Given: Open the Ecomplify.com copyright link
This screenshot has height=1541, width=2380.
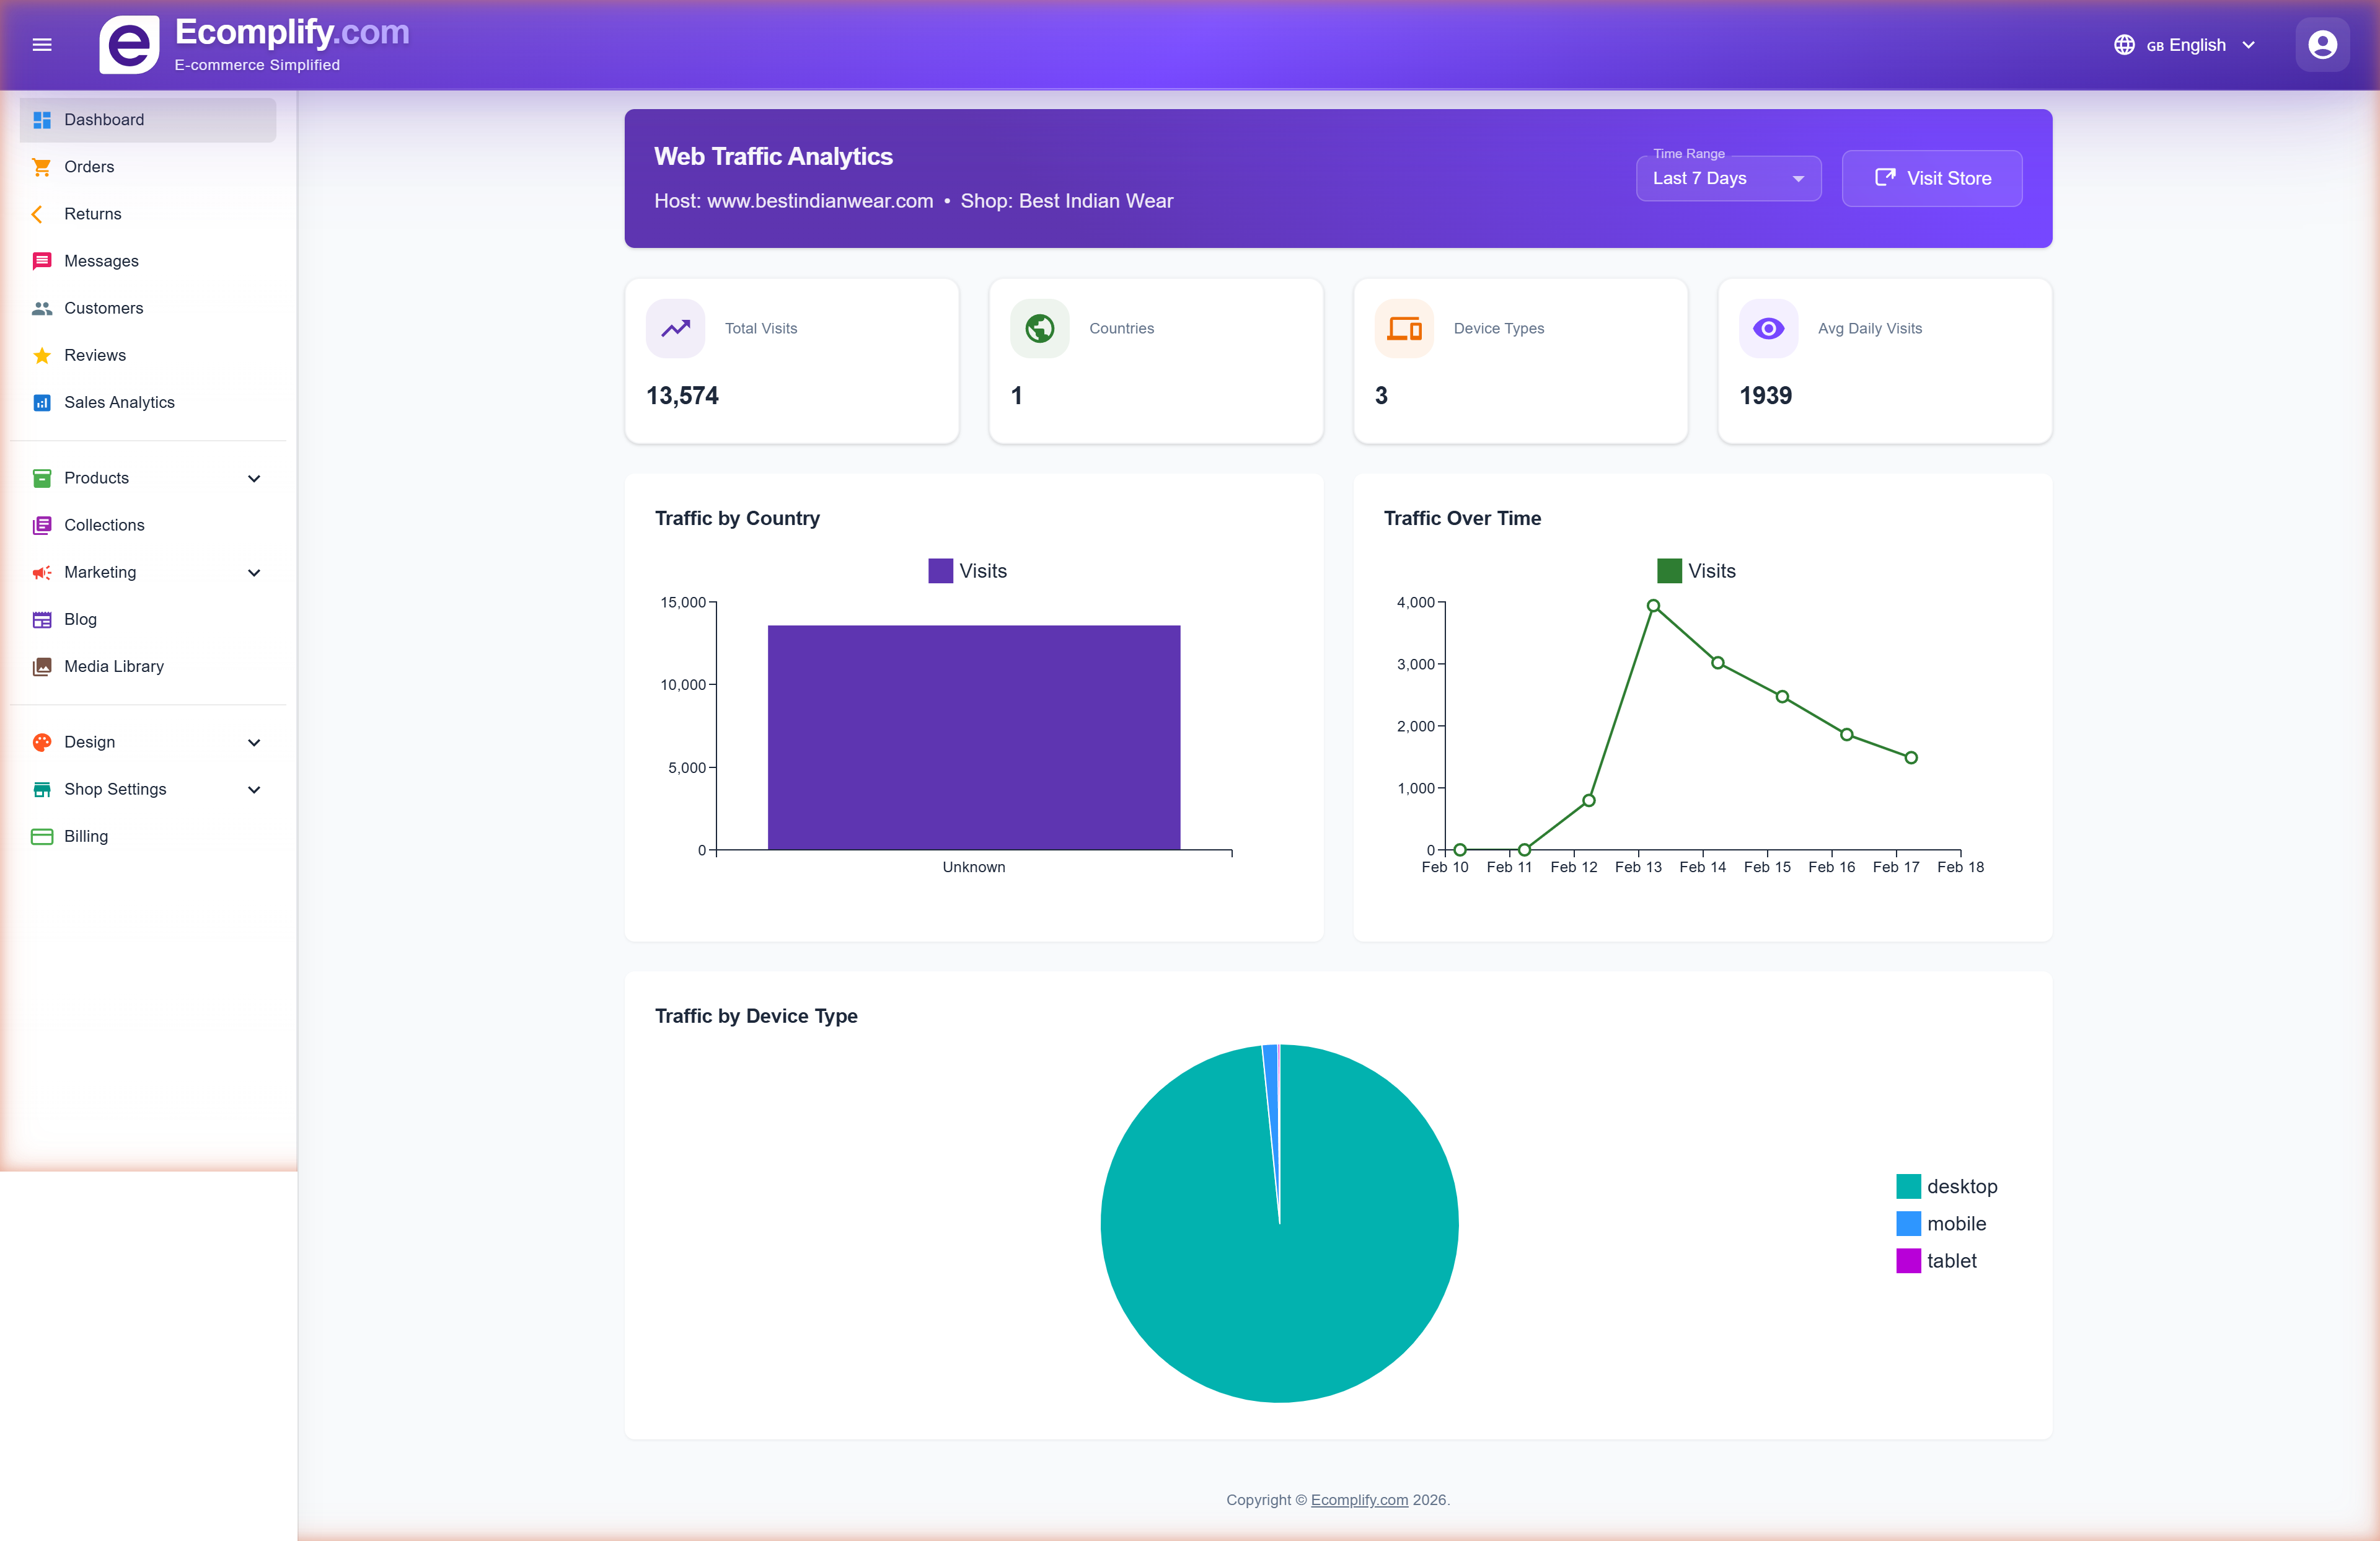Looking at the screenshot, I should click(x=1359, y=1500).
